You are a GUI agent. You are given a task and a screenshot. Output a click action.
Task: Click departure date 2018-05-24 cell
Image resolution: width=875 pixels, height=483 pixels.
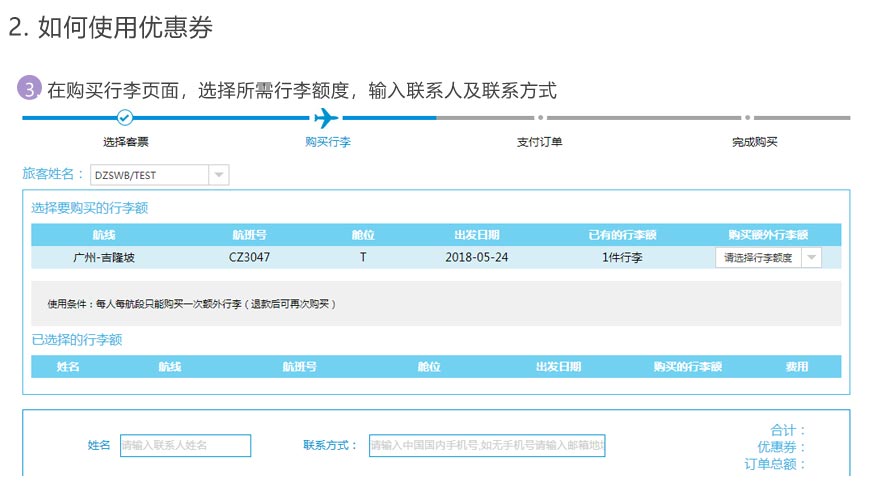click(x=476, y=257)
